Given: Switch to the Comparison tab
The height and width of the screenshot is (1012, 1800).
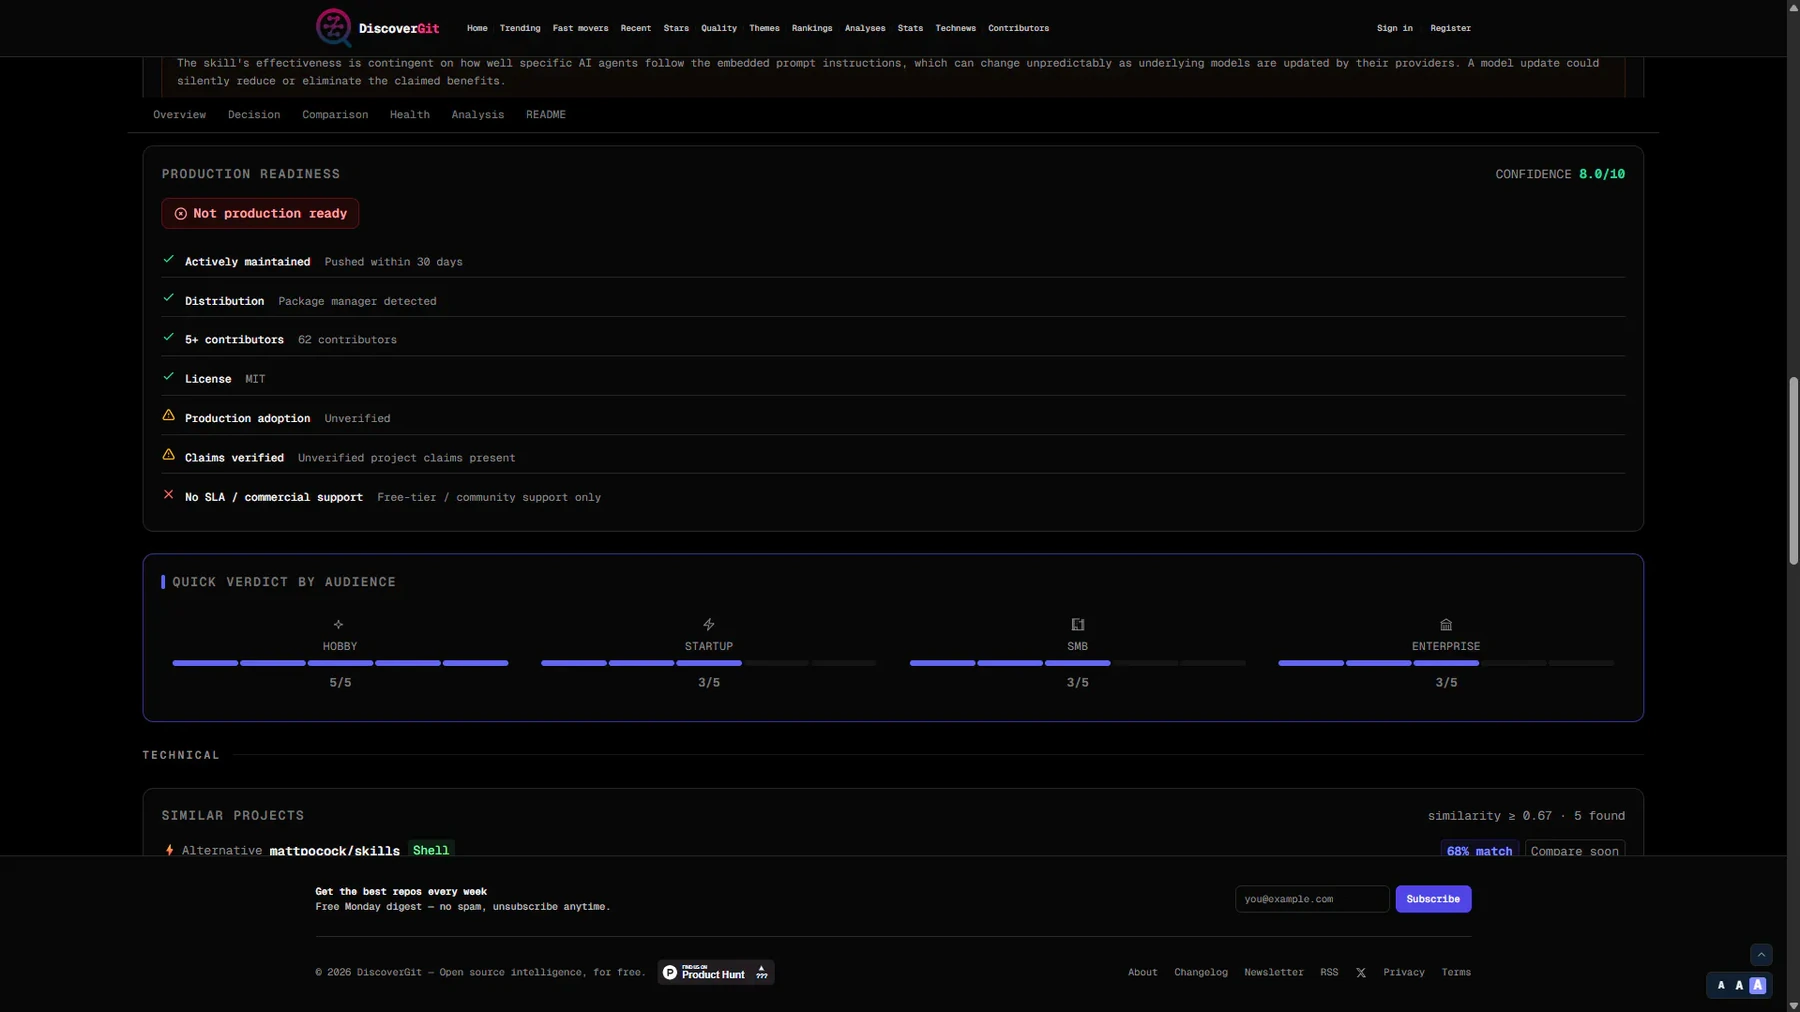Looking at the screenshot, I should [x=335, y=115].
